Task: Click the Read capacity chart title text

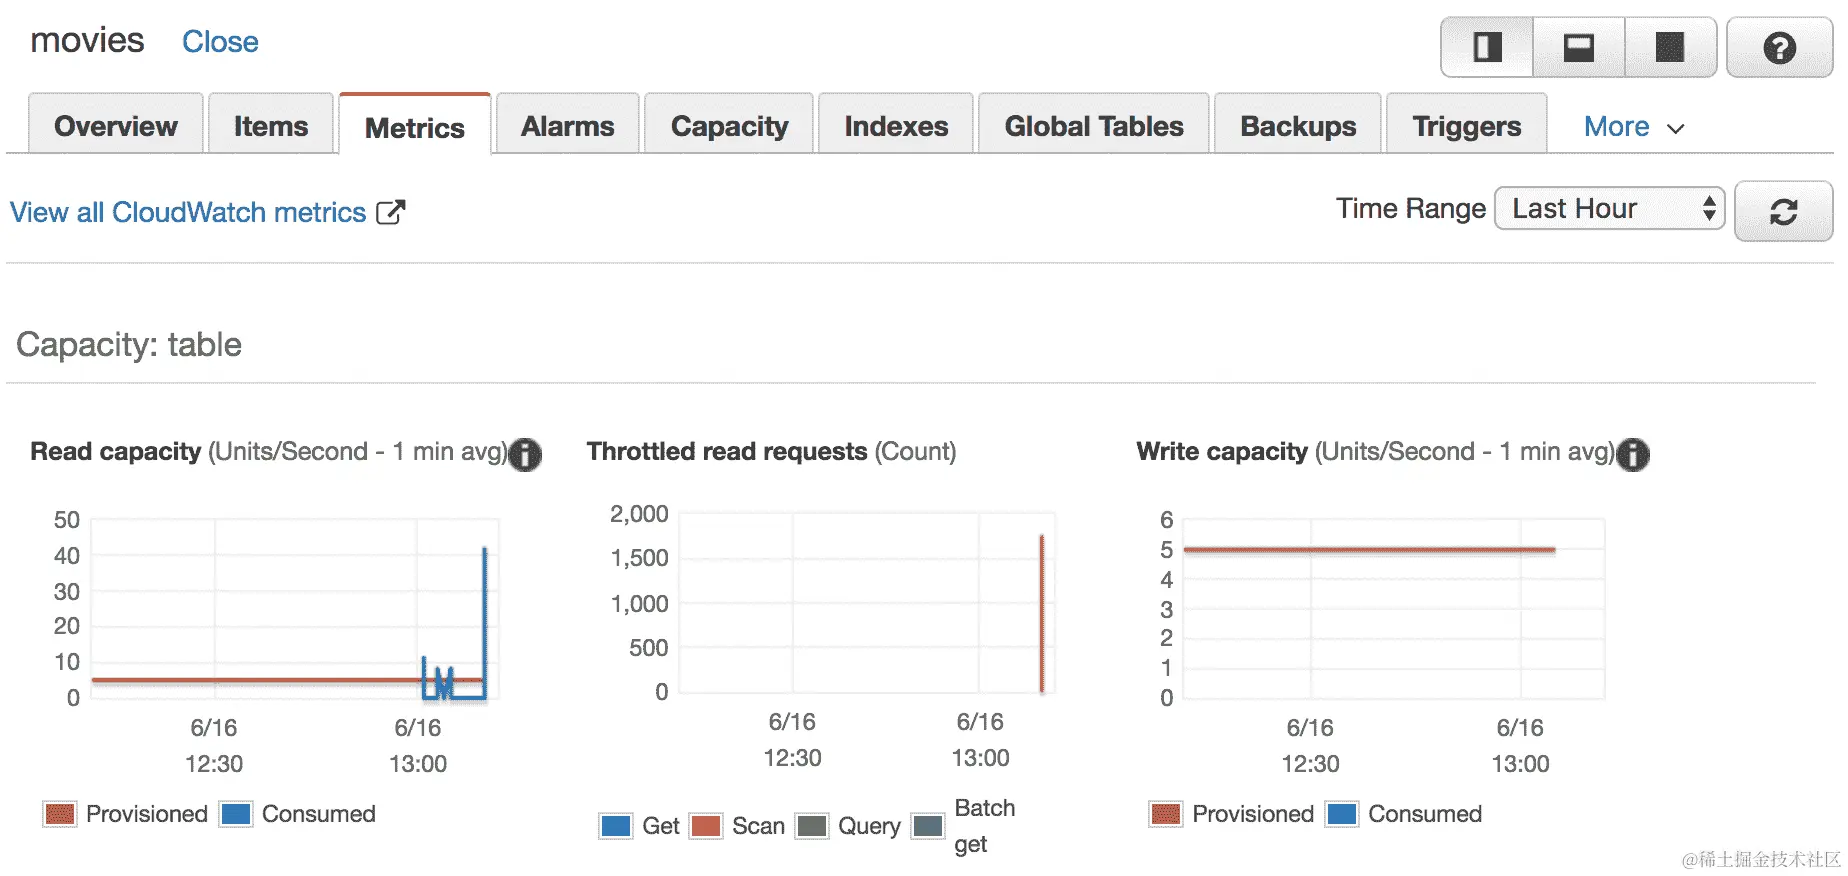Action: [x=269, y=452]
